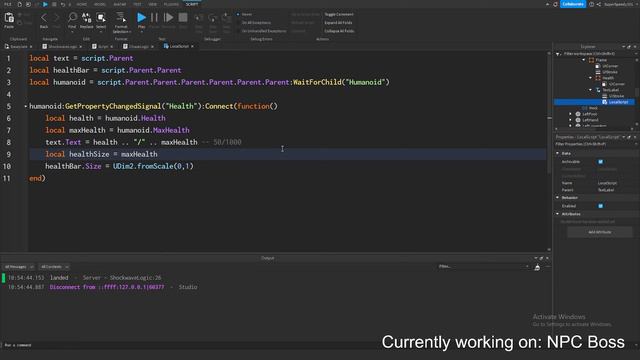640x360 pixels.
Task: Switch to the ShockwaveLogic script tab
Action: point(62,47)
